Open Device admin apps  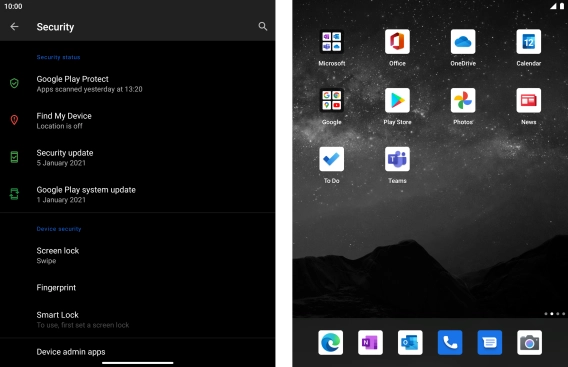138,352
